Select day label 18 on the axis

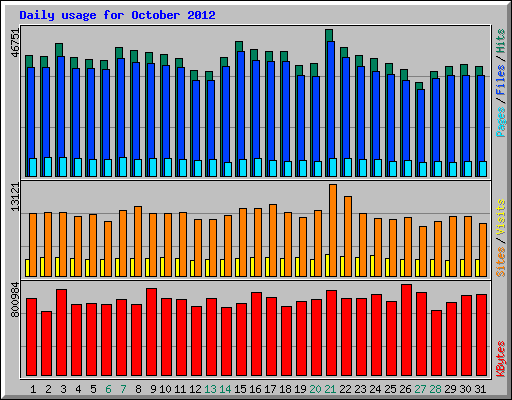(285, 389)
